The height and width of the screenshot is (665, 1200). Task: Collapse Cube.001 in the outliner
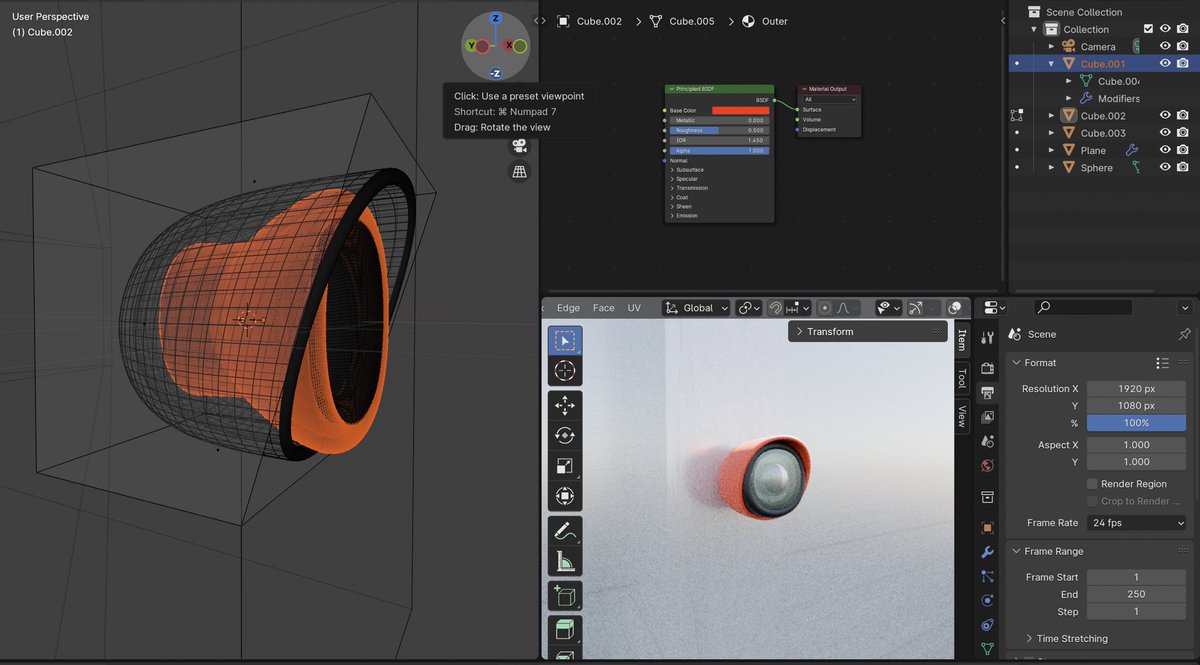pyautogui.click(x=1051, y=63)
